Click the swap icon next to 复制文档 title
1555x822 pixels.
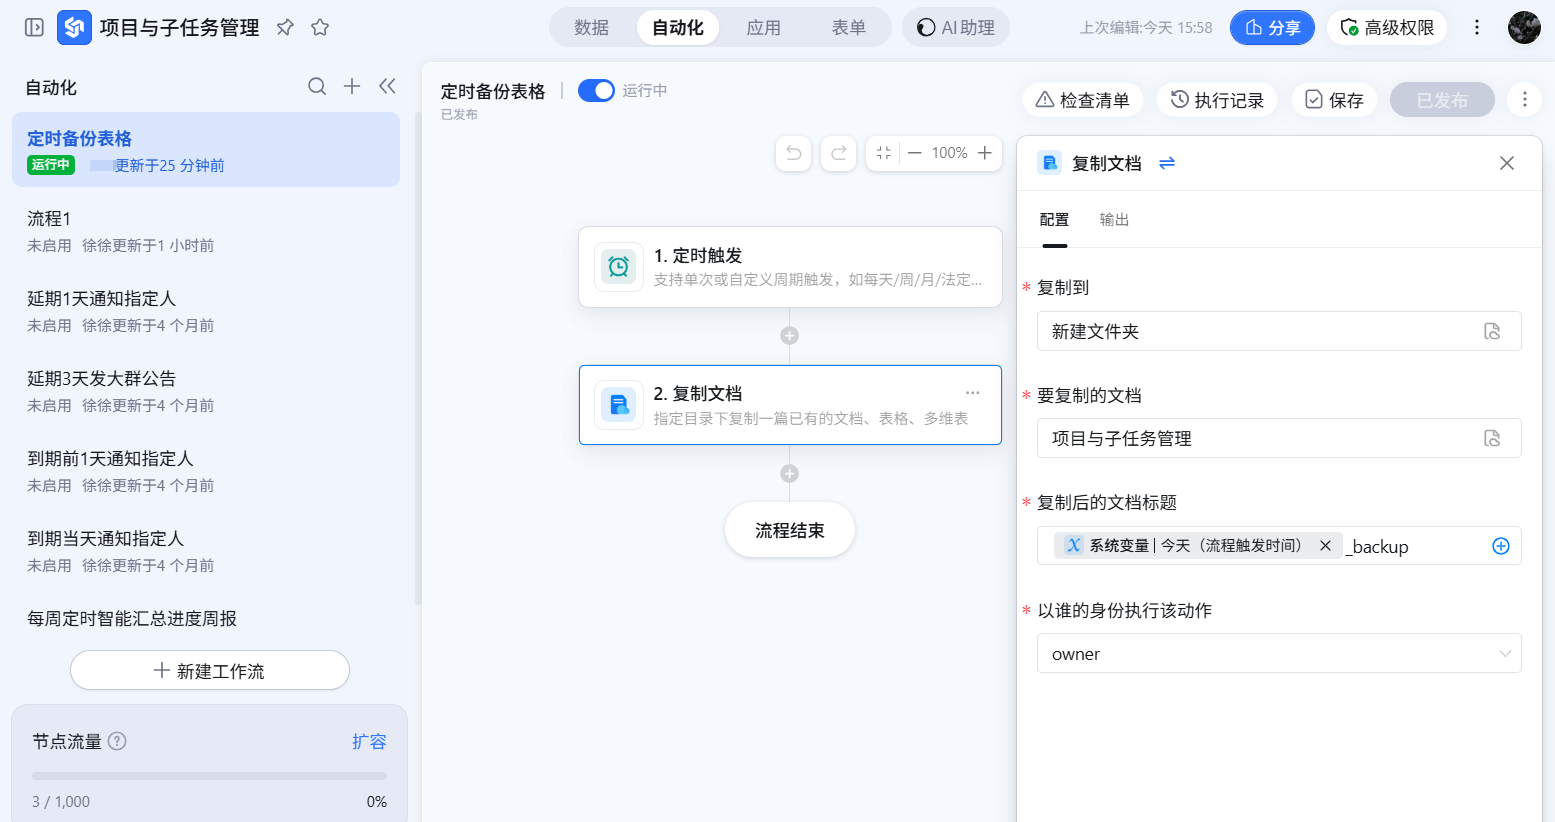(x=1166, y=163)
